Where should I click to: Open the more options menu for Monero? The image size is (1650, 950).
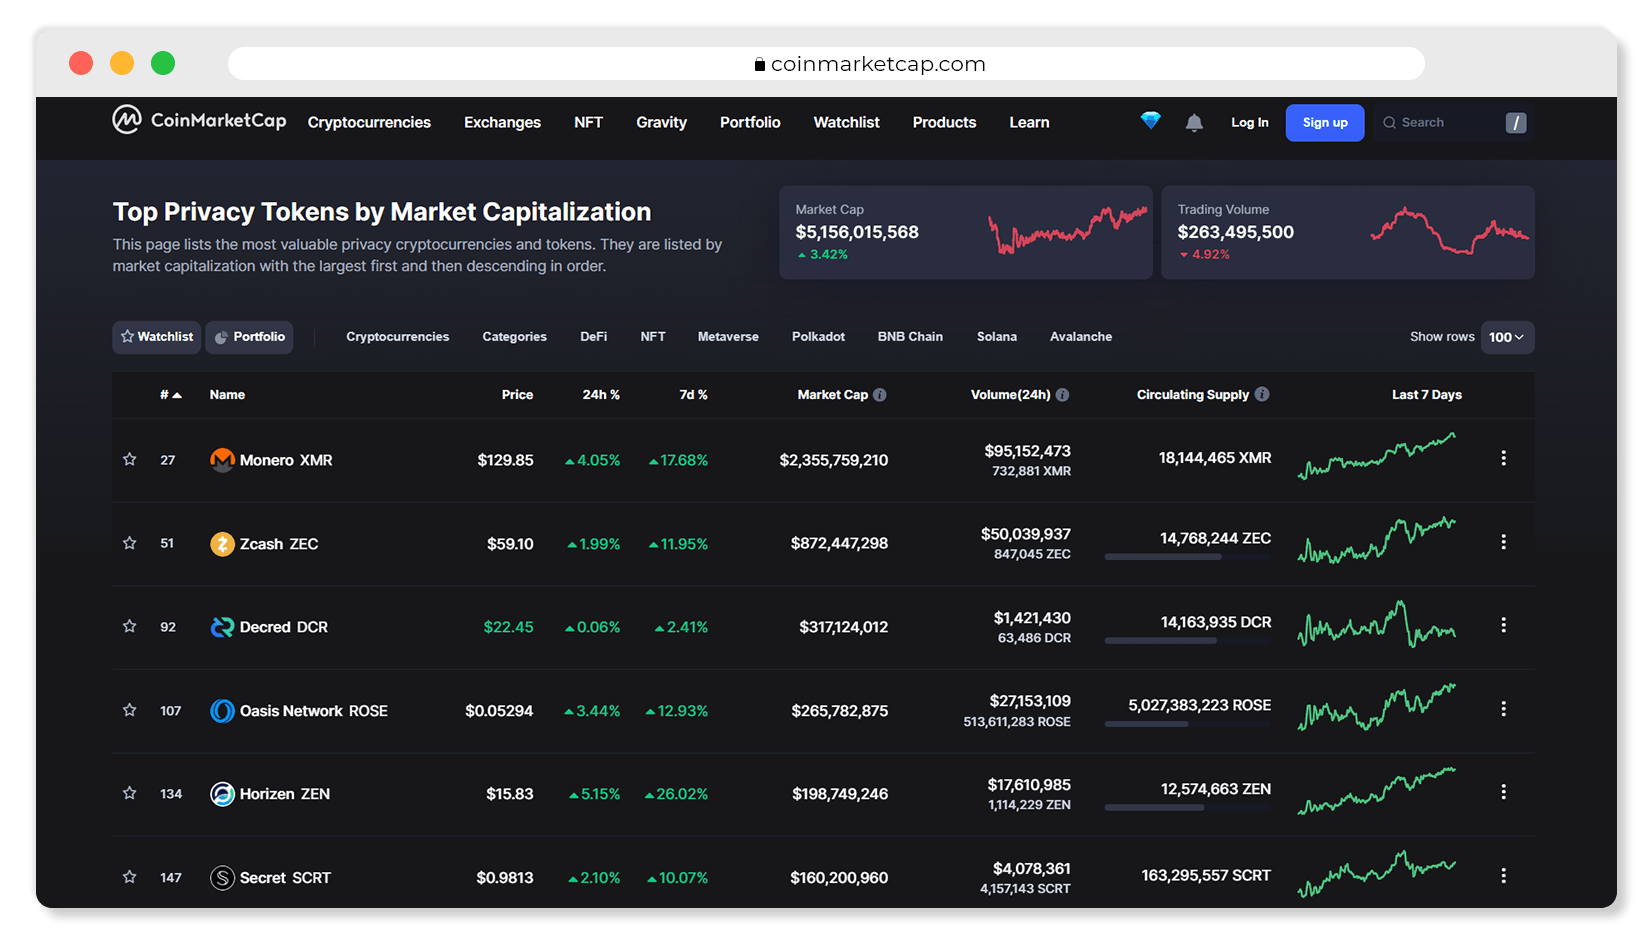1503,458
